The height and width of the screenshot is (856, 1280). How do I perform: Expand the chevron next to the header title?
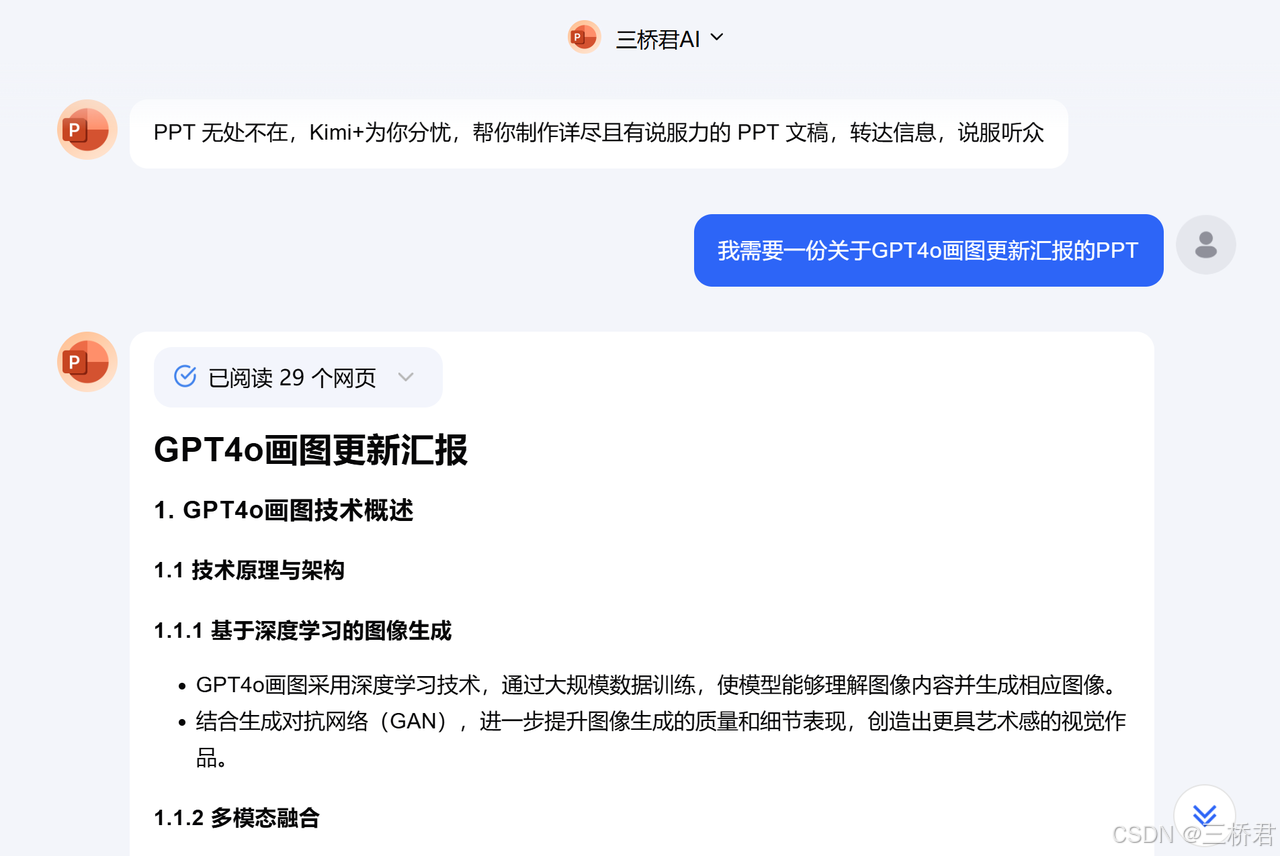coord(716,38)
